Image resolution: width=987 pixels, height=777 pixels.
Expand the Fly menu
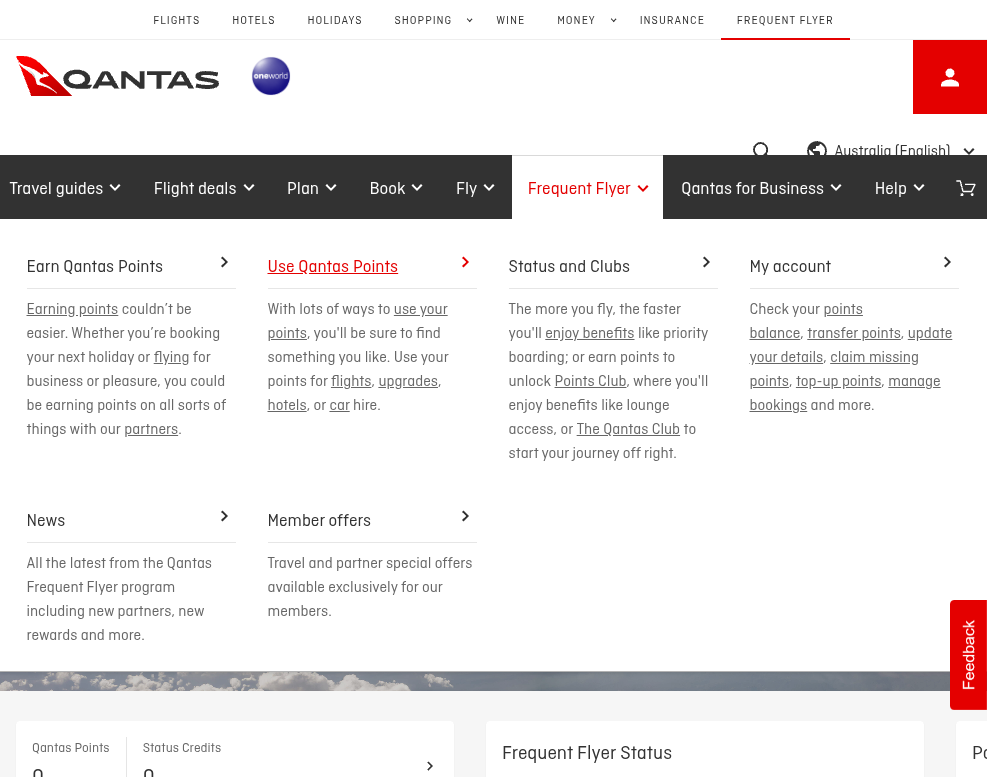click(x=475, y=188)
